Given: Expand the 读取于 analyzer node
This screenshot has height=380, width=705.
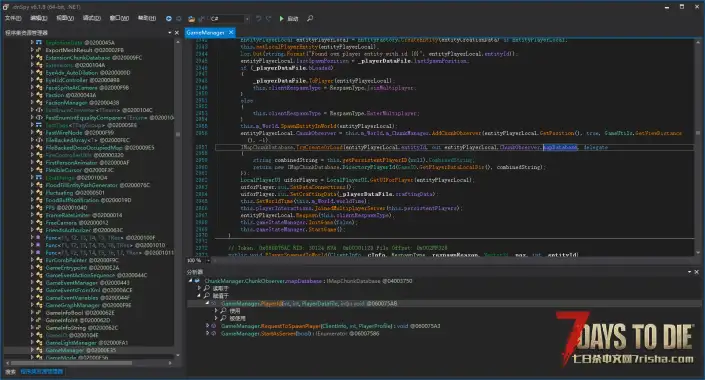Looking at the screenshot, I should pos(200,288).
